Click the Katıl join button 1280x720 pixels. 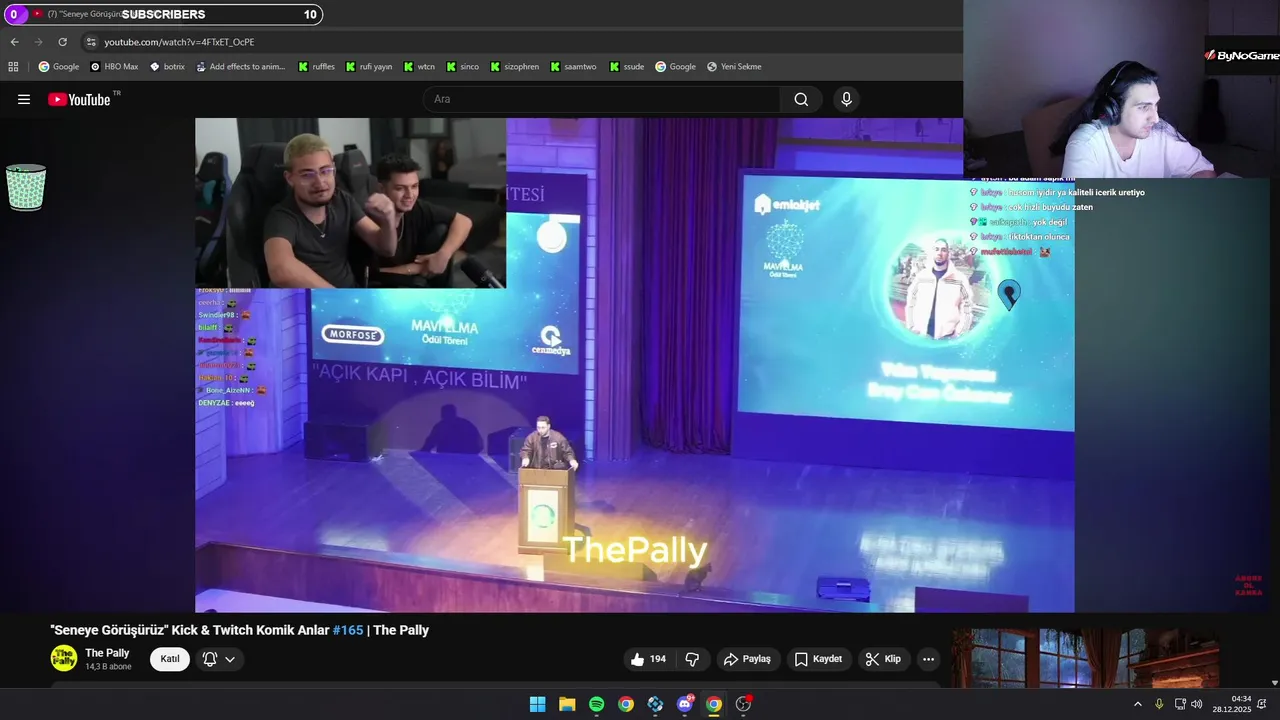(x=170, y=659)
